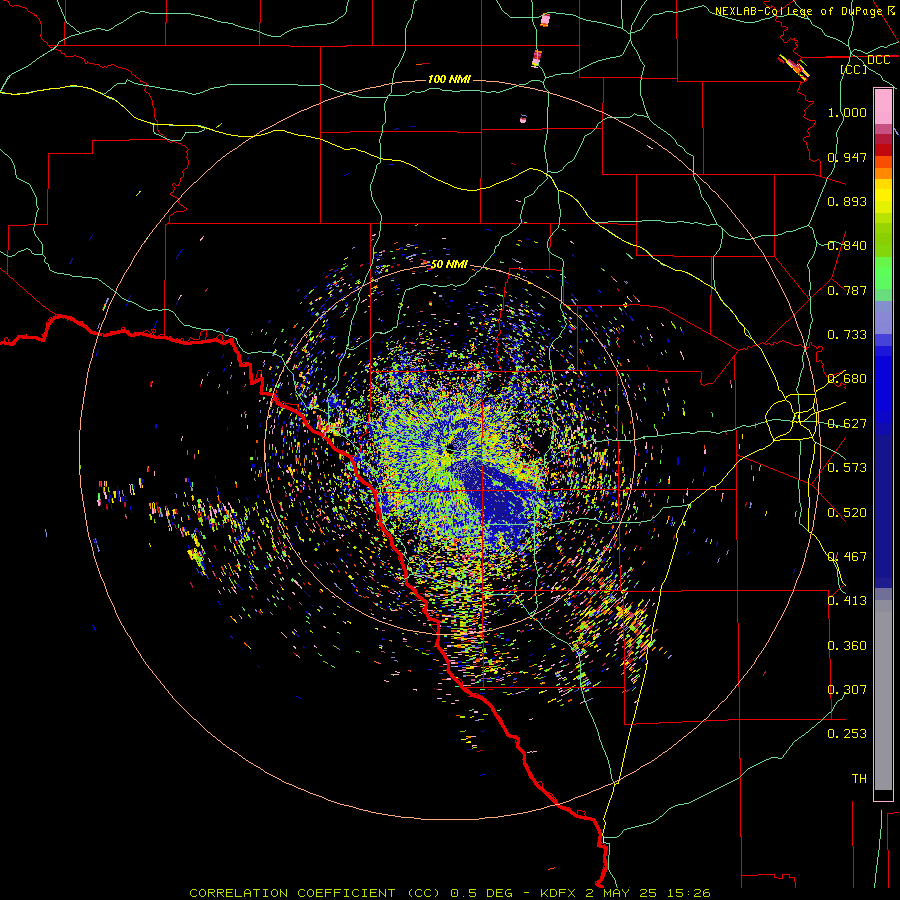The width and height of the screenshot is (900, 900).
Task: Pick the red color bar segment
Action: point(883,150)
